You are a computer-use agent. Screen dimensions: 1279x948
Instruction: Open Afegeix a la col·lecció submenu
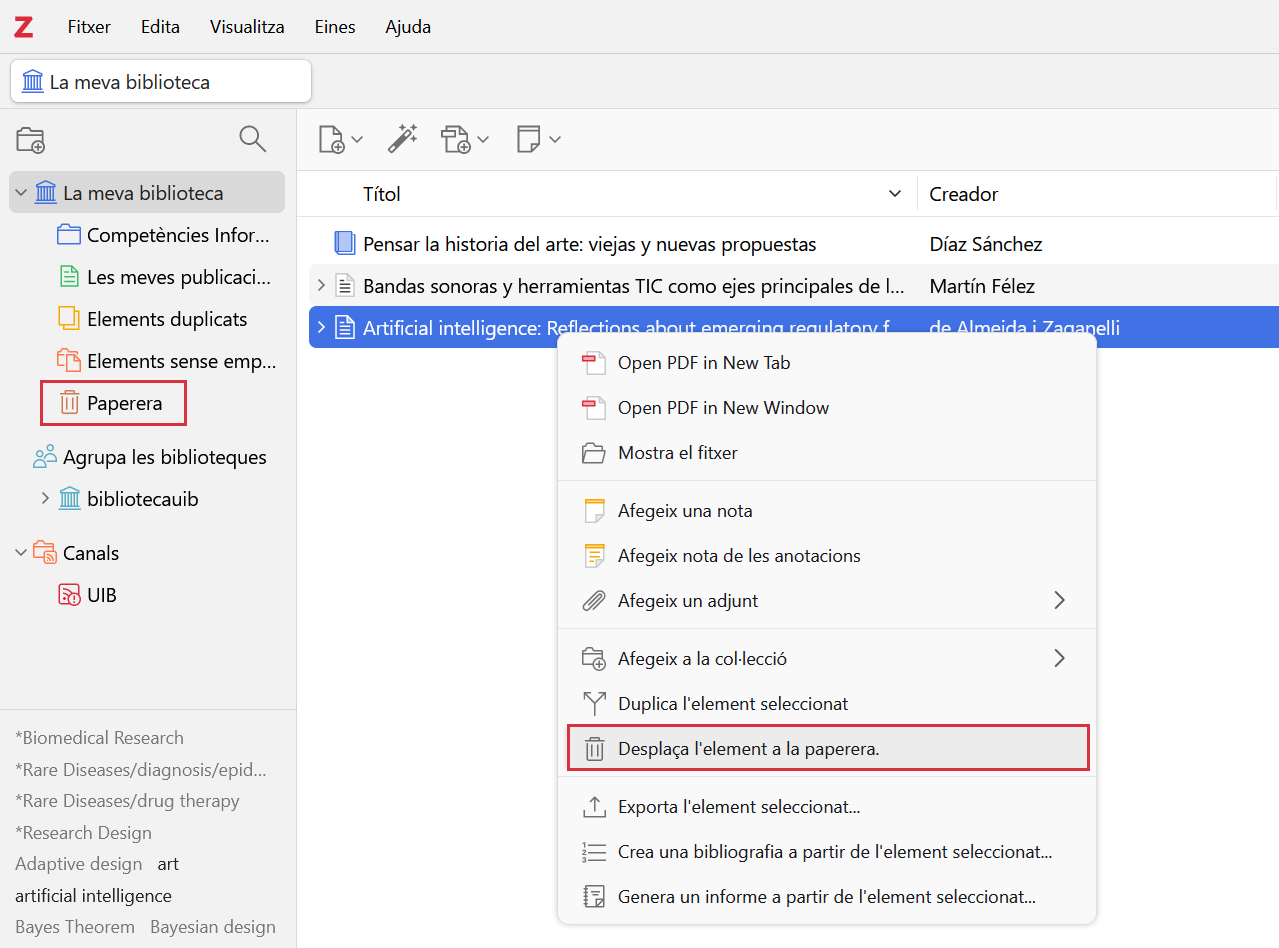click(826, 658)
